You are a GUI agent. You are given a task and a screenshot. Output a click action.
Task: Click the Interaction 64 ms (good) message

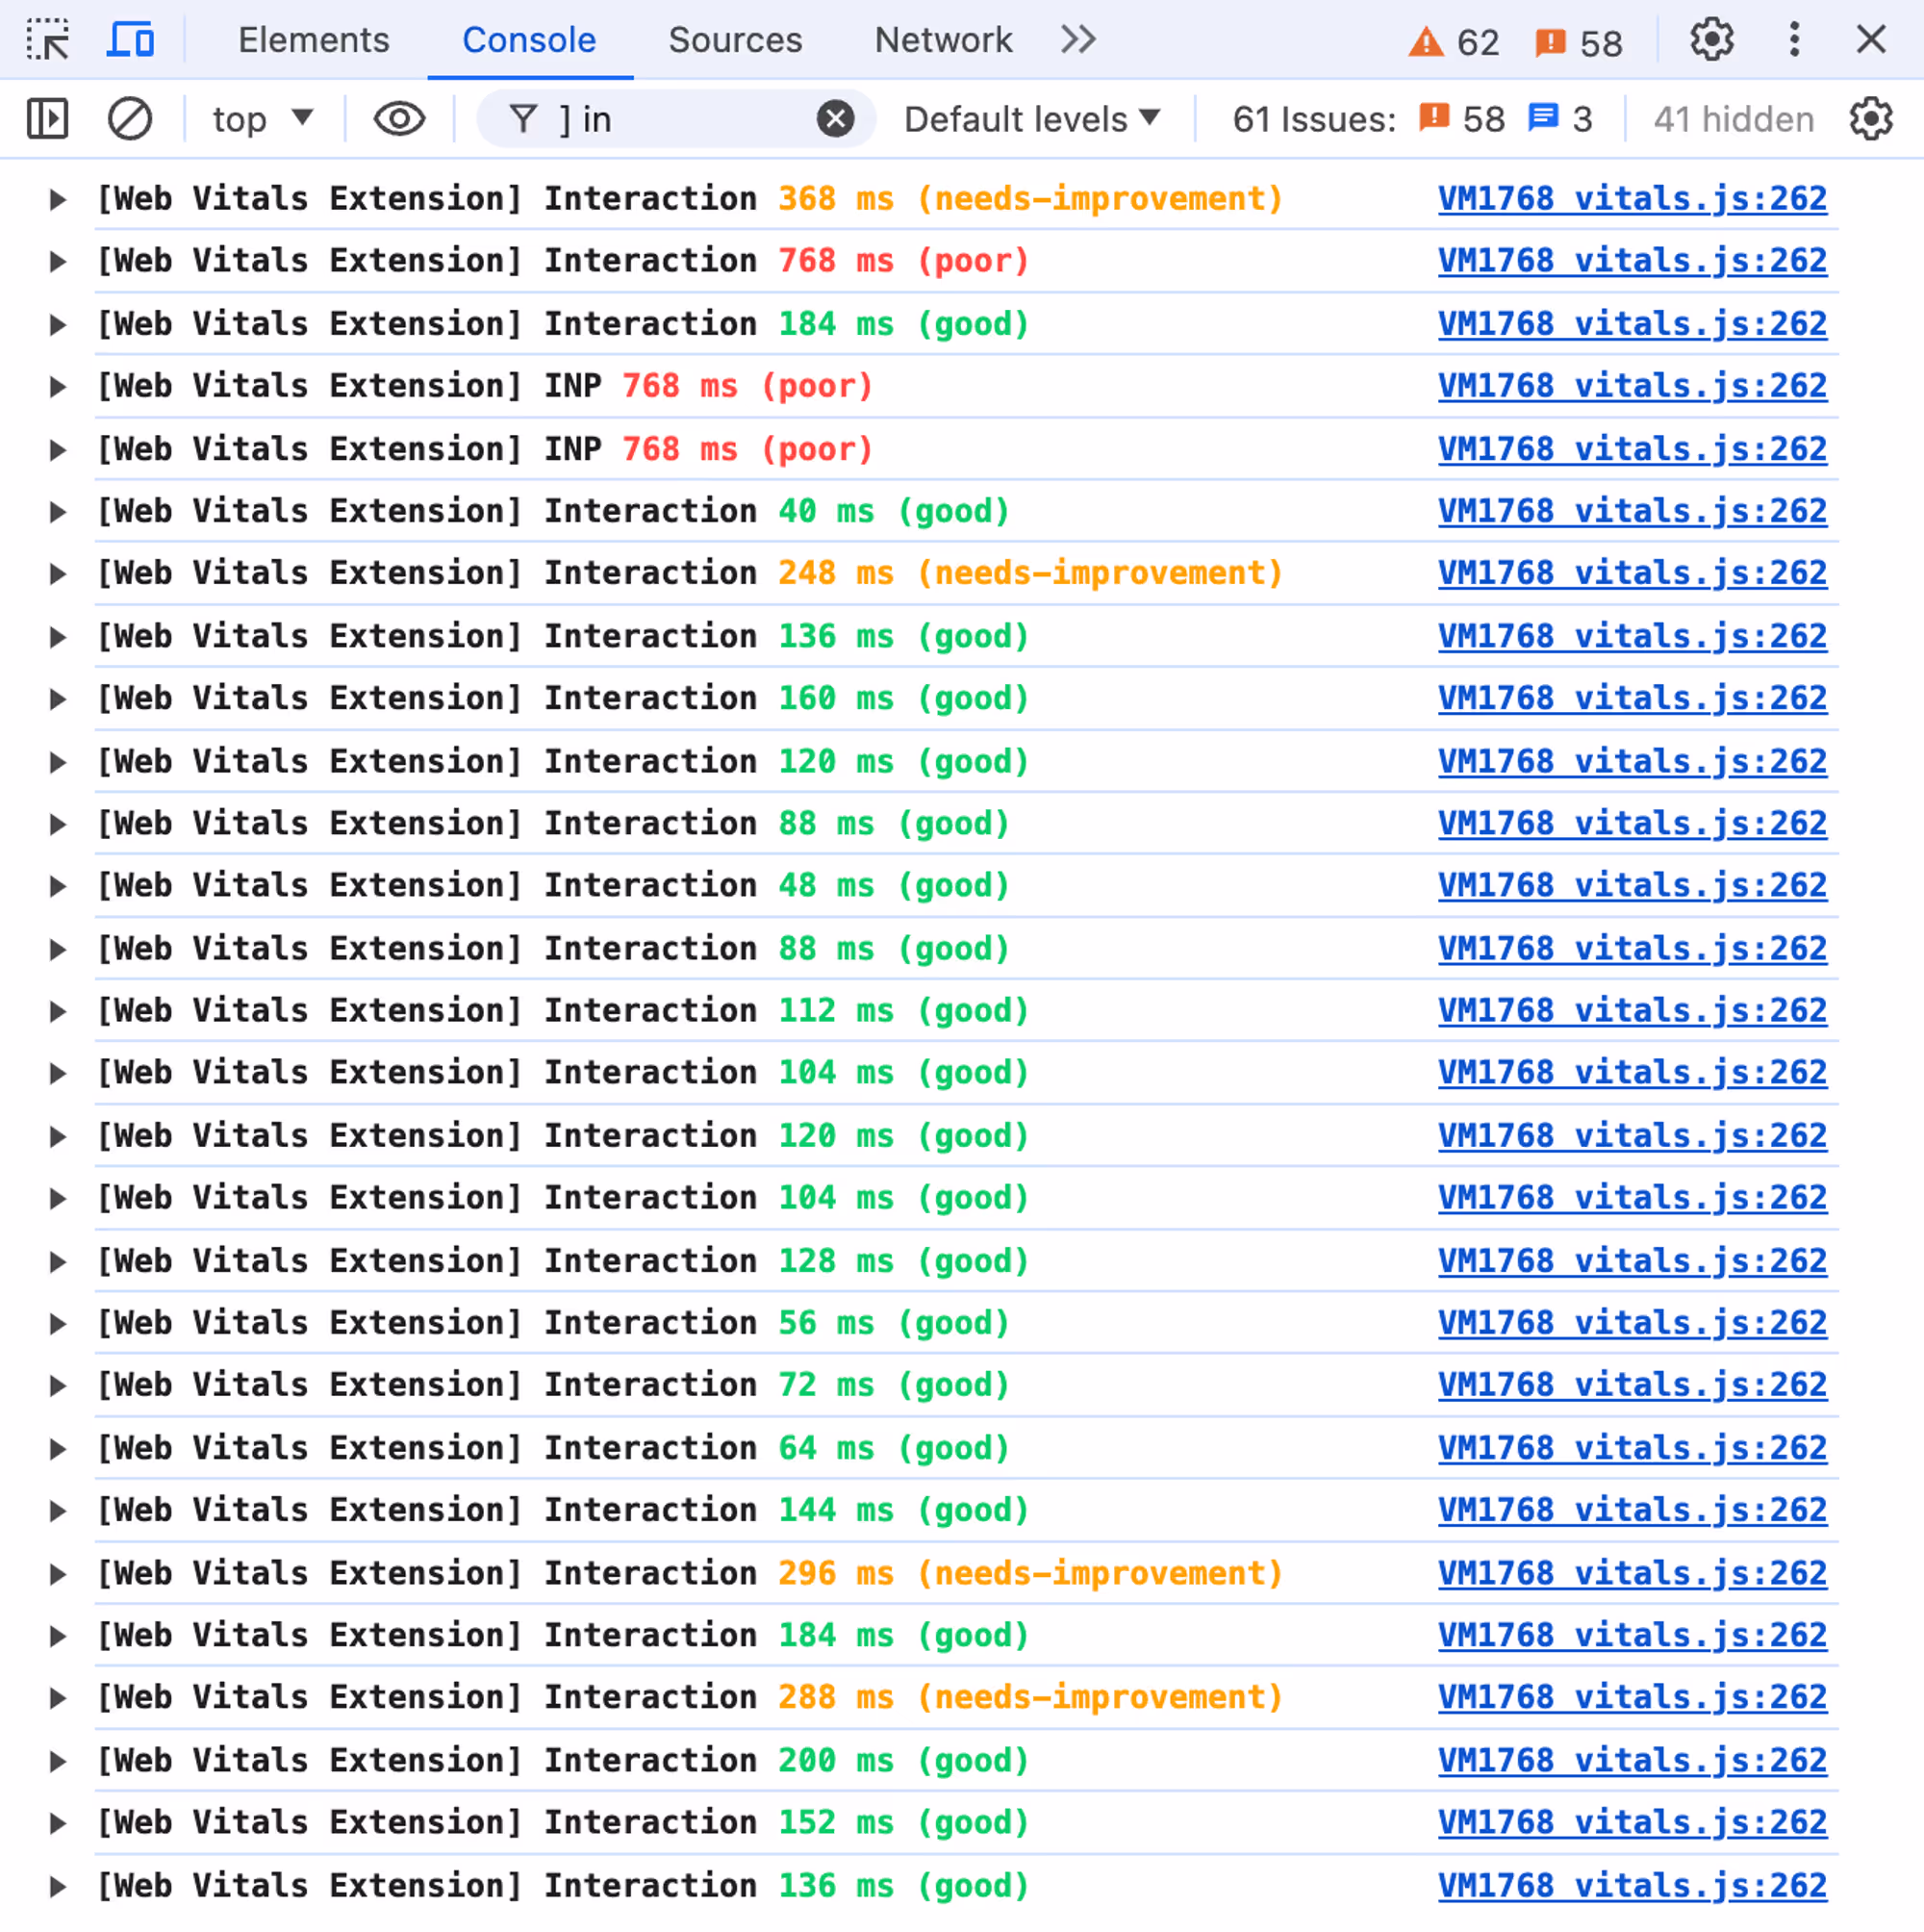[553, 1448]
